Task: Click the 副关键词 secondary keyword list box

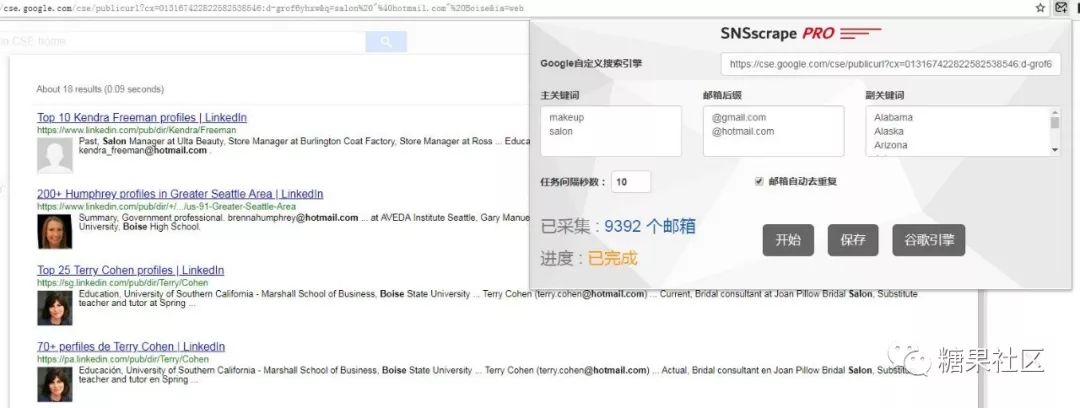Action: pyautogui.click(x=963, y=131)
